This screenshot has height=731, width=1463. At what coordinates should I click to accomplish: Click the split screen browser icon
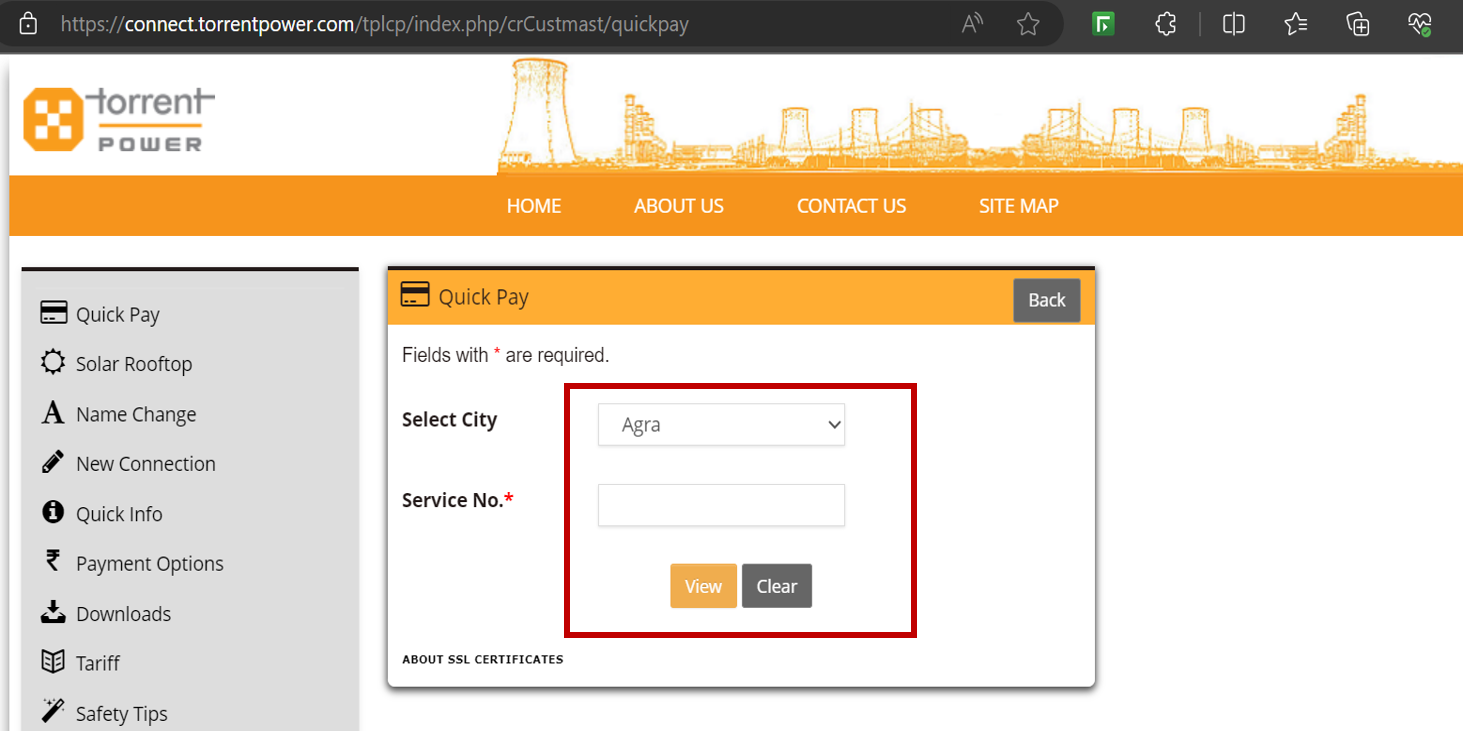point(1233,23)
